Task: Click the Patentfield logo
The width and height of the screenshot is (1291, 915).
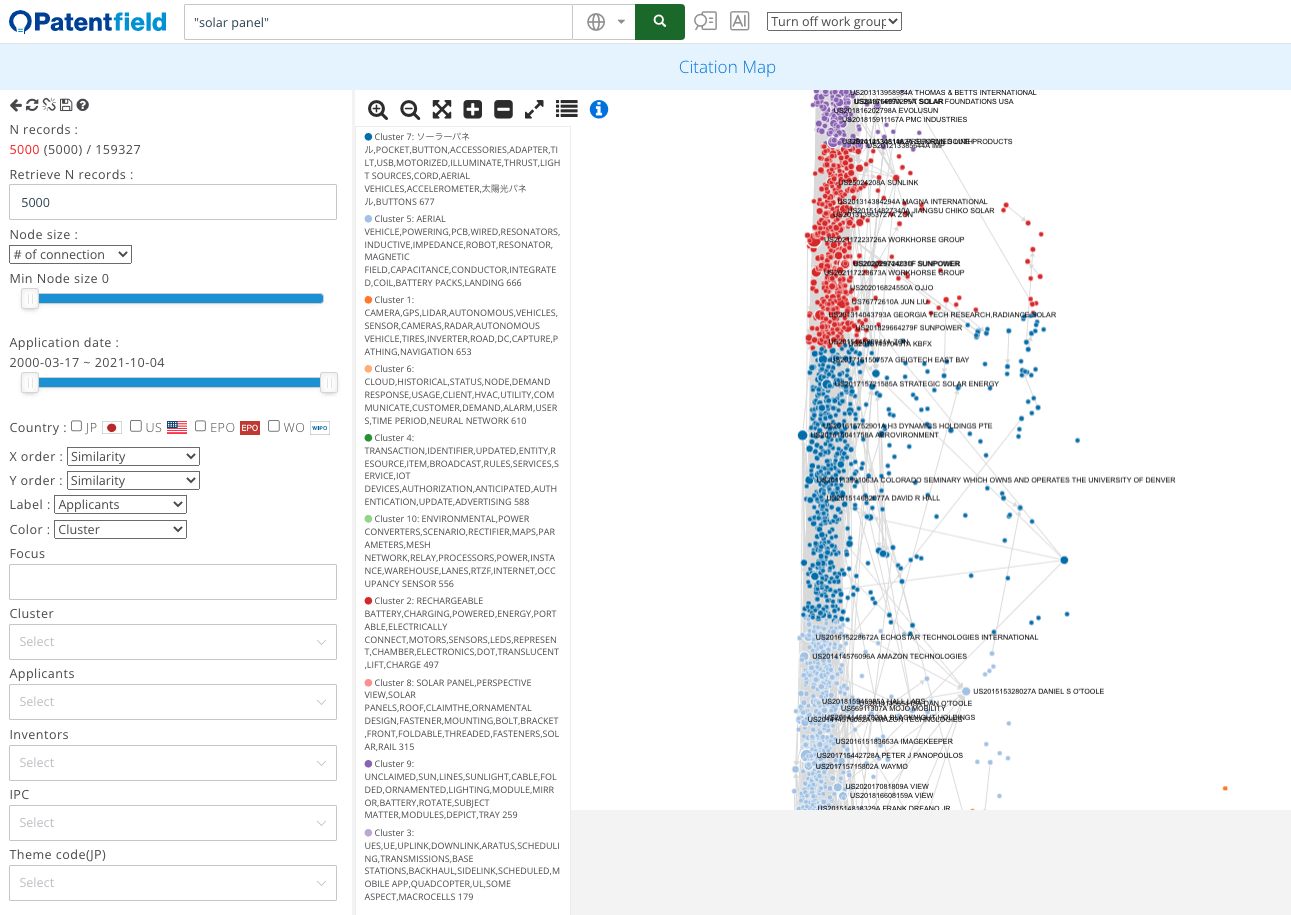Action: coord(87,20)
